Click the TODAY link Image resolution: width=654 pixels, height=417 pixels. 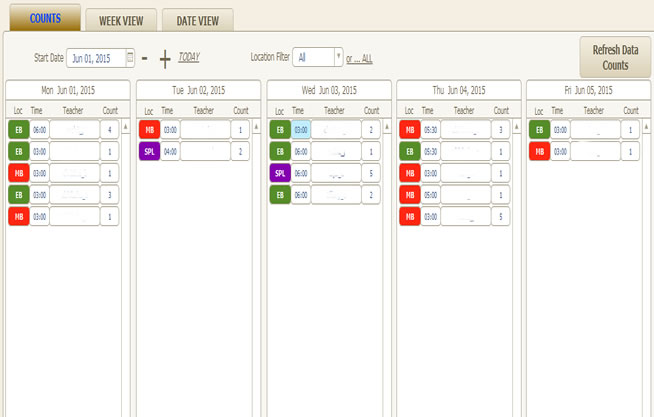(189, 57)
